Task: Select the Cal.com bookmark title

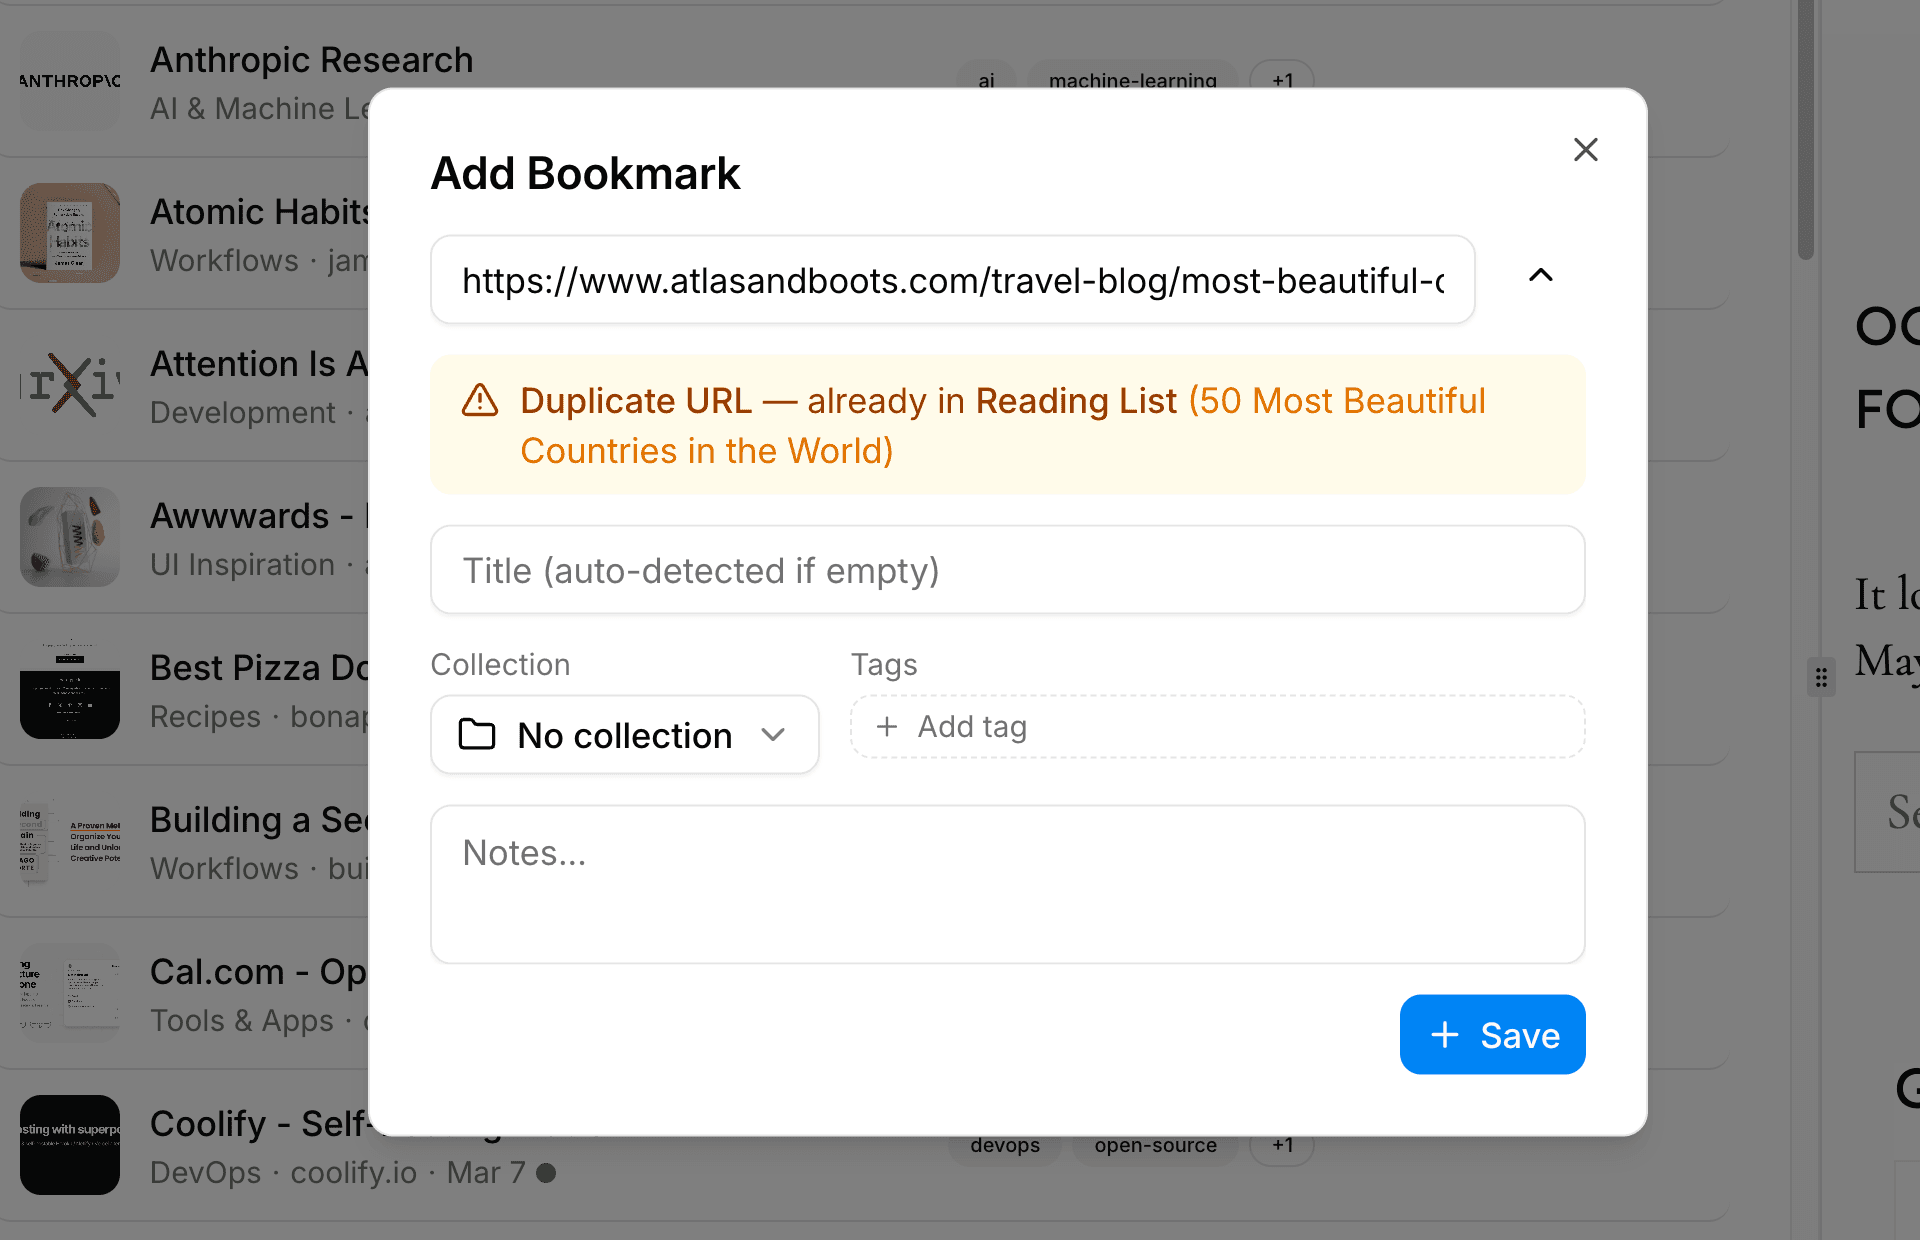Action: pyautogui.click(x=259, y=972)
